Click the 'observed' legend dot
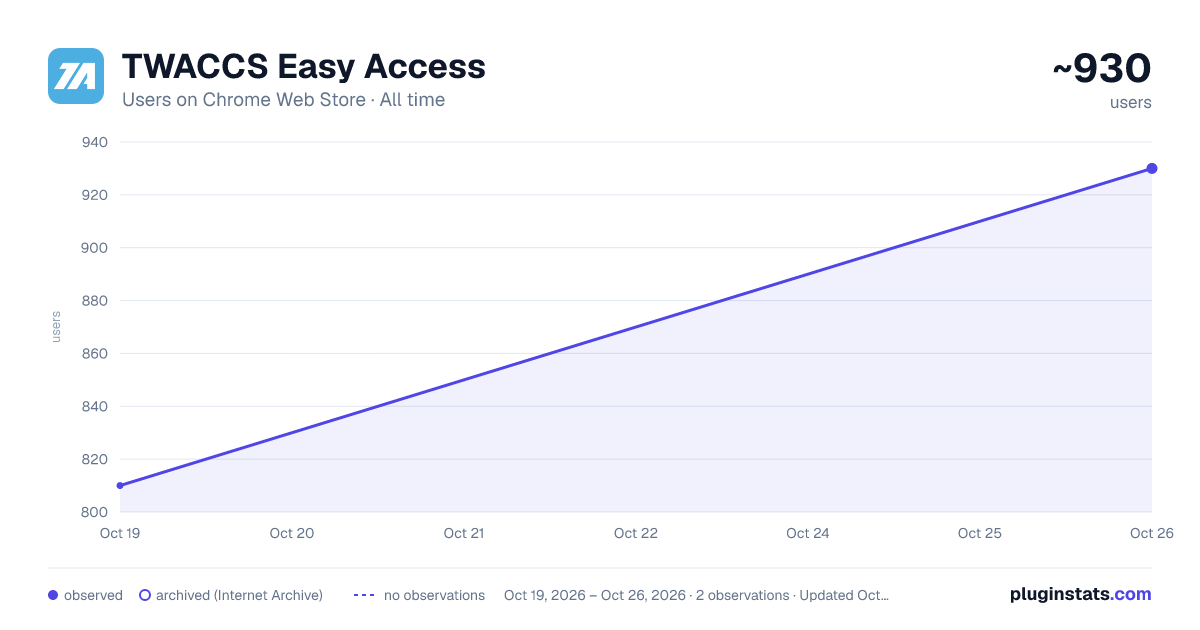Screen dimensions: 1200x630 tap(53, 595)
